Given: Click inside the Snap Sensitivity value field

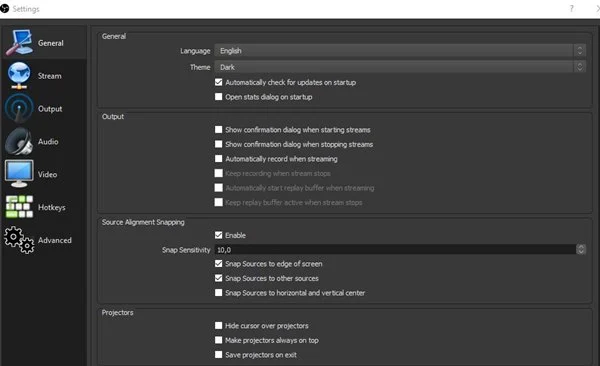Looking at the screenshot, I should tap(395, 250).
